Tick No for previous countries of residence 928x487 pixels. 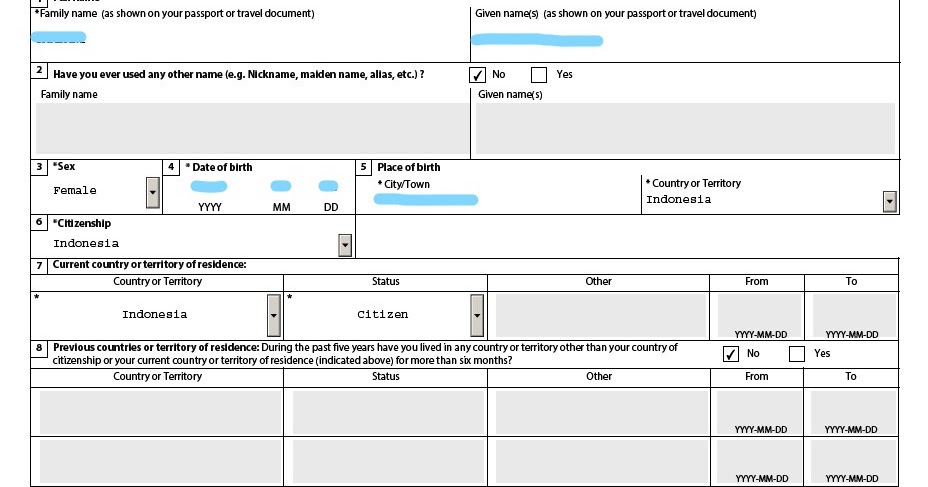[x=731, y=354]
